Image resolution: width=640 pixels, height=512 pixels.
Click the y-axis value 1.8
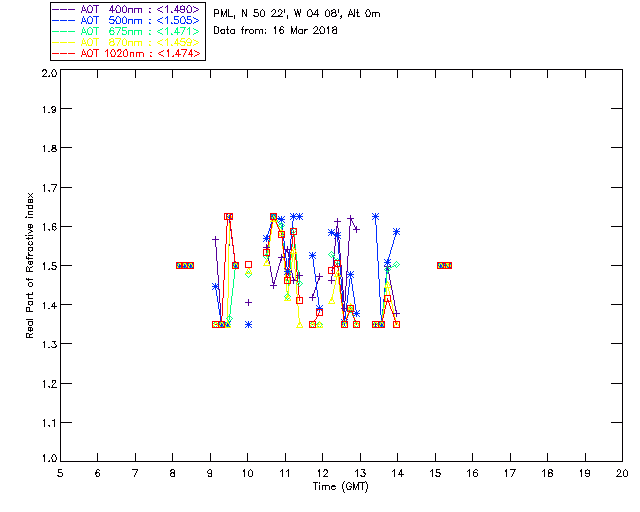click(49, 148)
